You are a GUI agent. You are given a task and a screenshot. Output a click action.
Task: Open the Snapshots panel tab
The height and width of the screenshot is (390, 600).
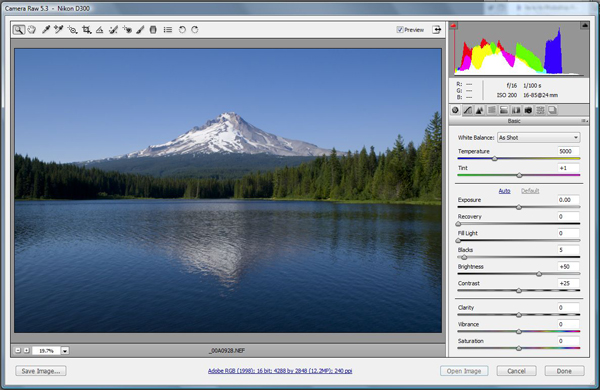(552, 110)
